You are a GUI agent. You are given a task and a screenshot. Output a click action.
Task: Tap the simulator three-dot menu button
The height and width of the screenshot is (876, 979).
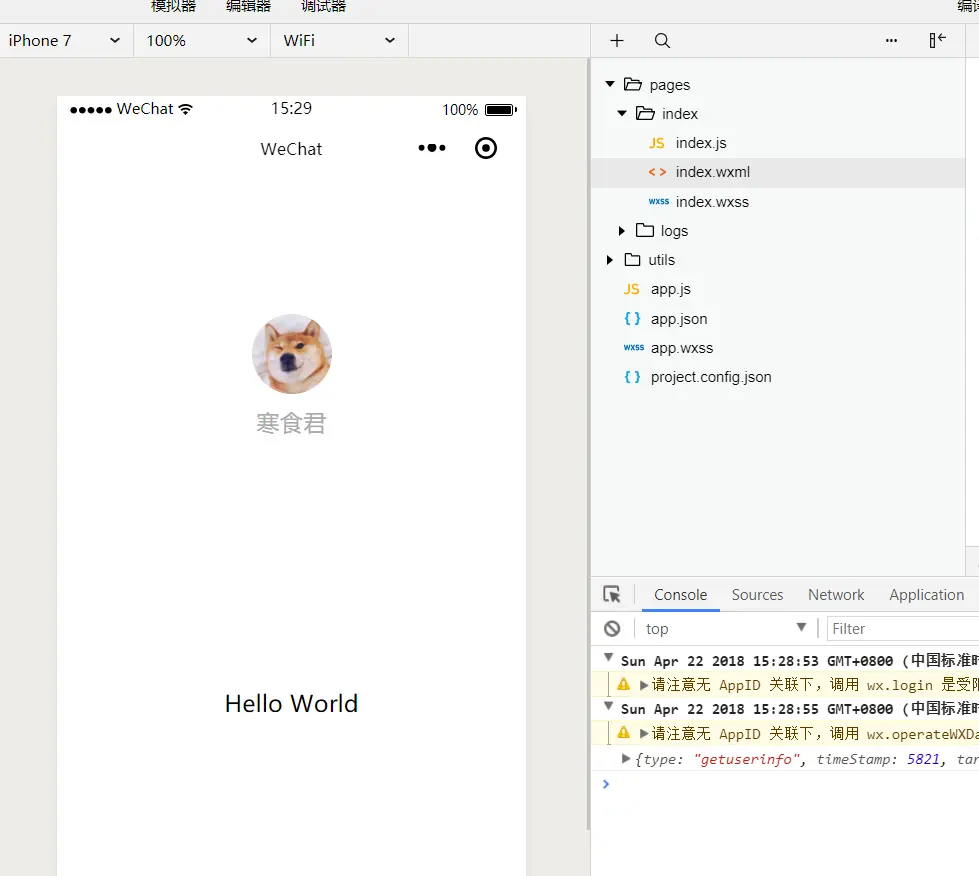click(x=432, y=148)
